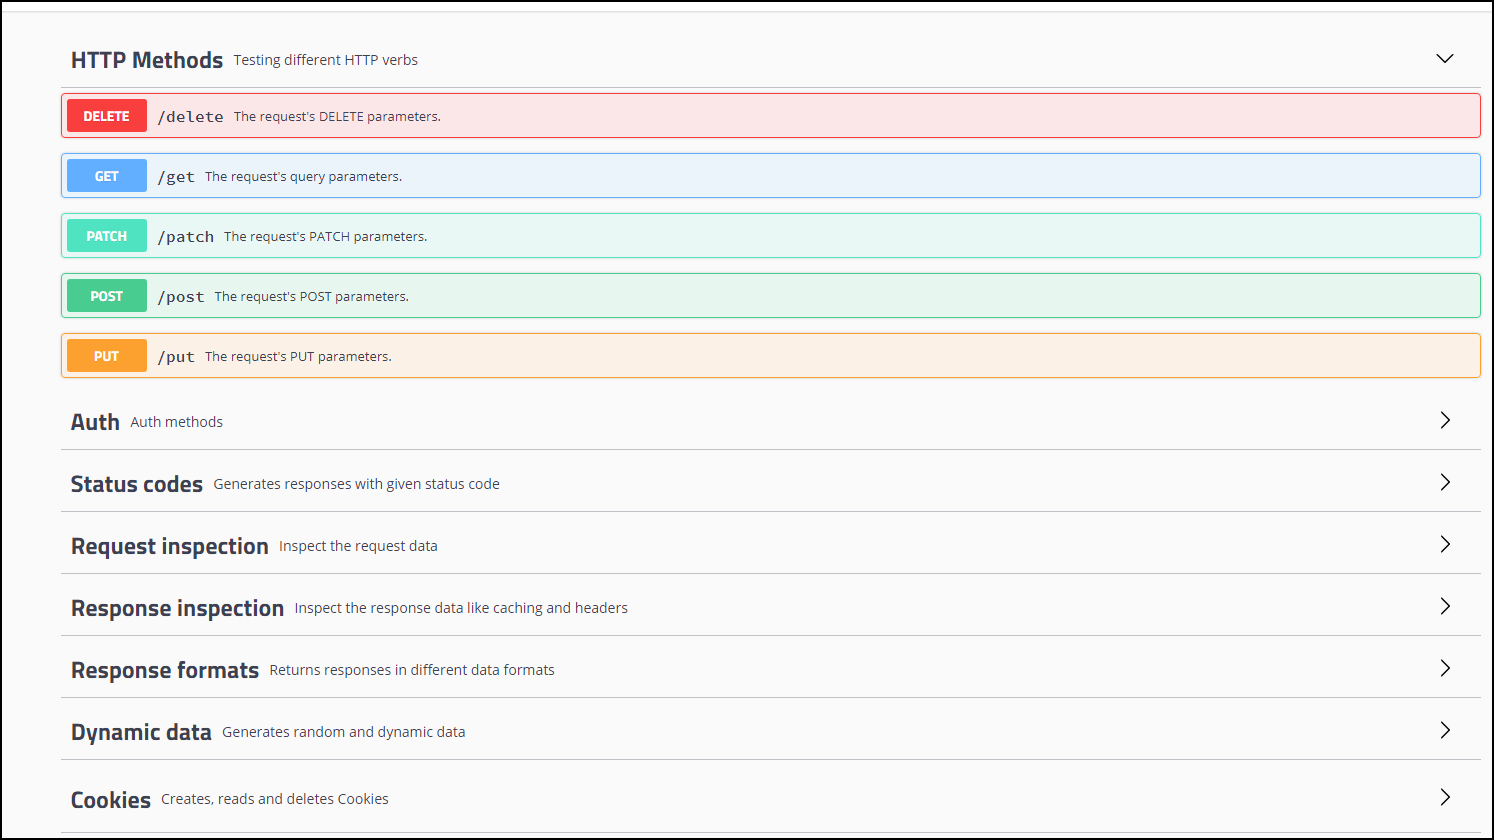Expand Response inspection with its arrow icon

(1445, 606)
